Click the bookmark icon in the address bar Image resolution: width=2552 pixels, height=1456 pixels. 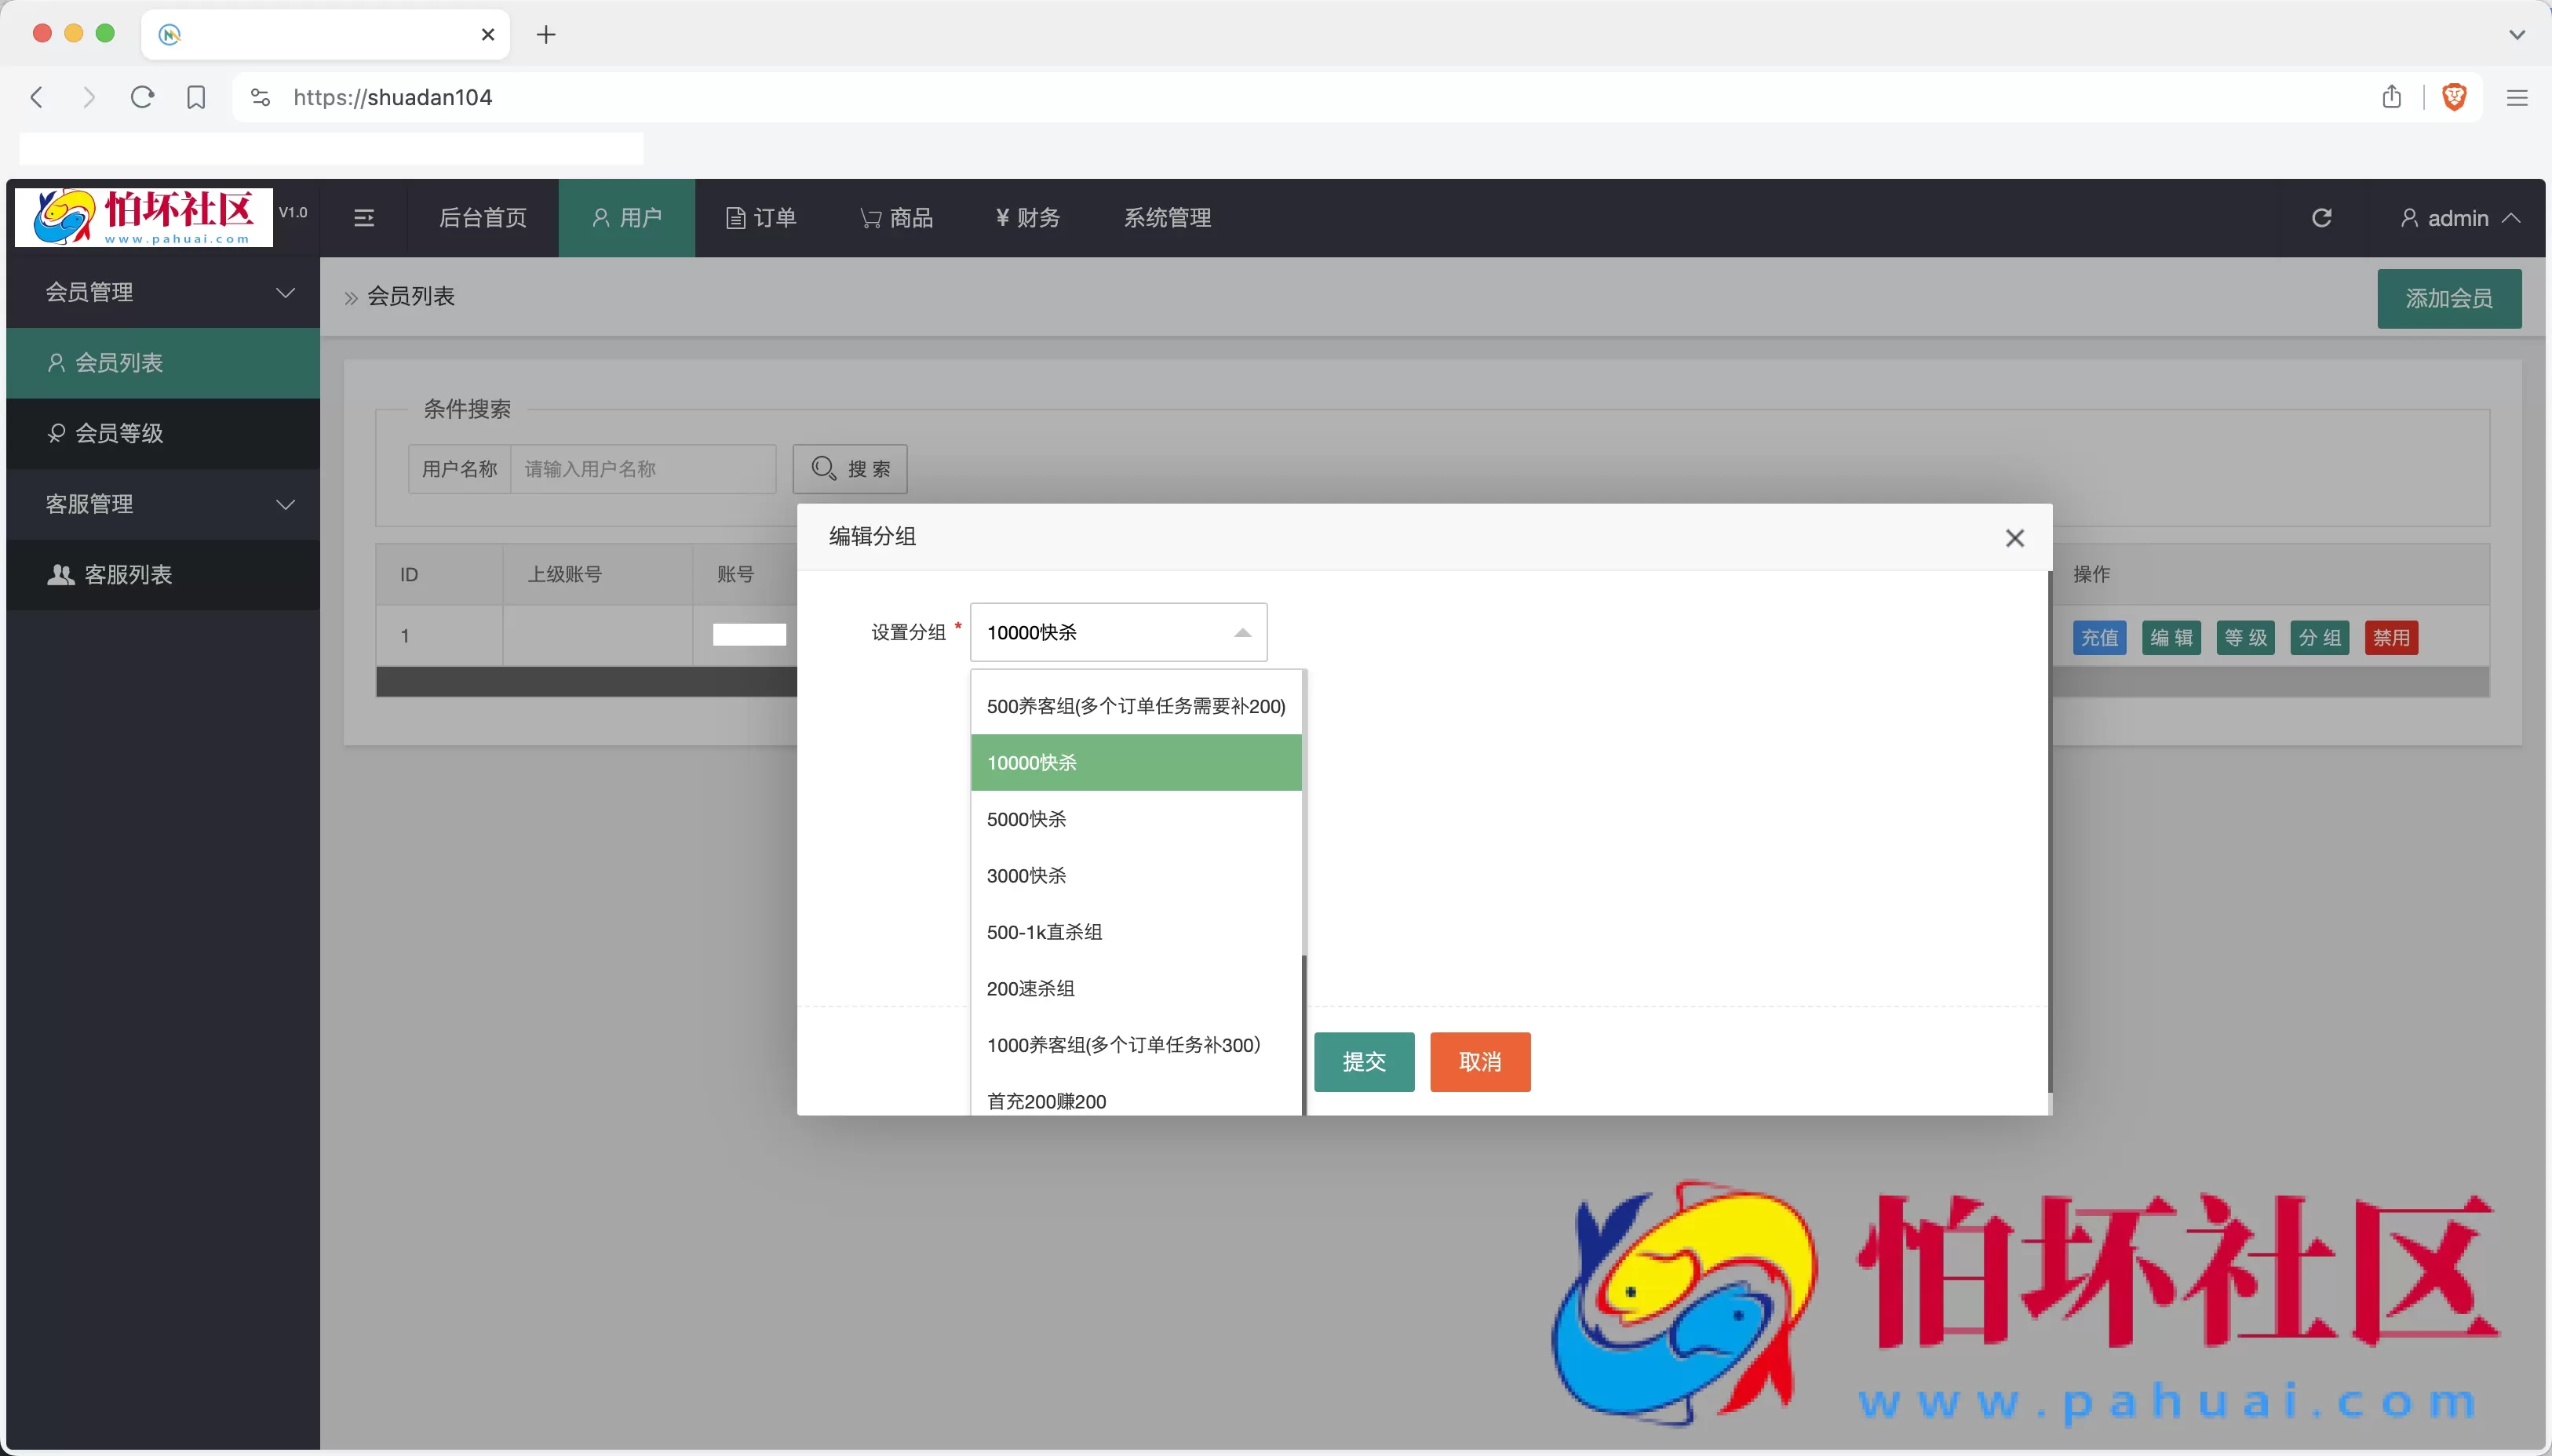(x=196, y=97)
